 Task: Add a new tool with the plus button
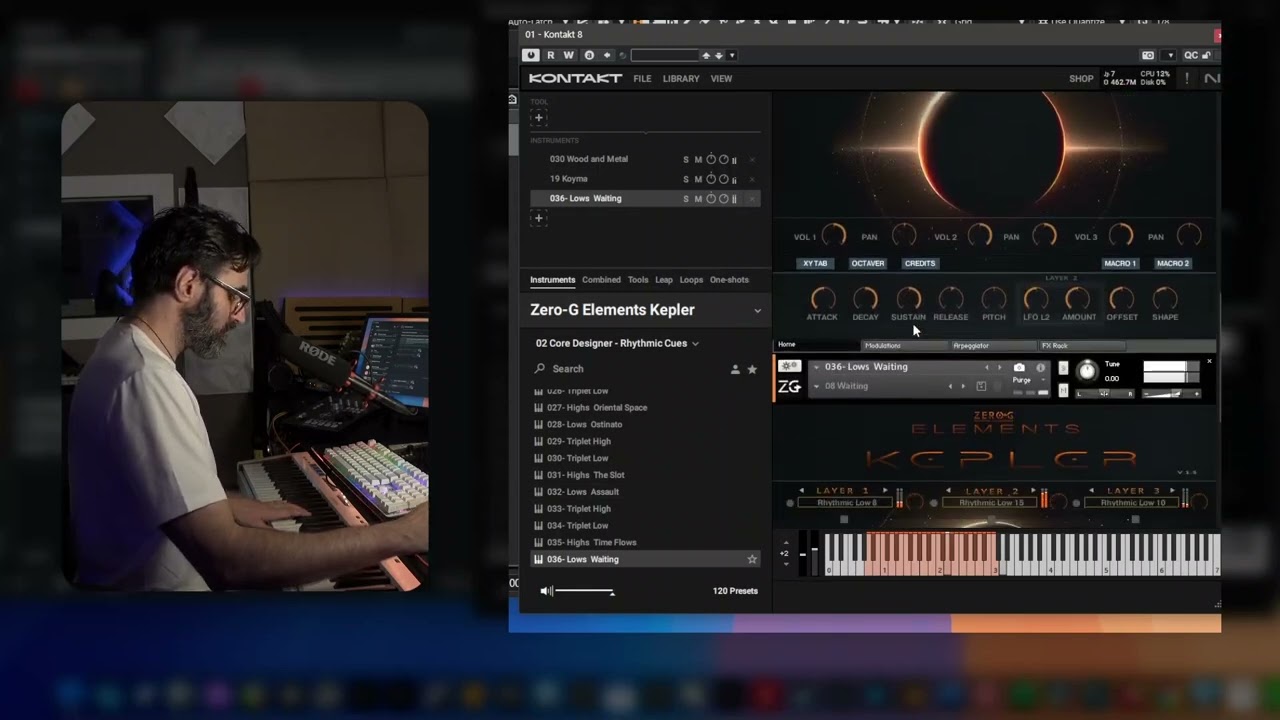coord(538,117)
